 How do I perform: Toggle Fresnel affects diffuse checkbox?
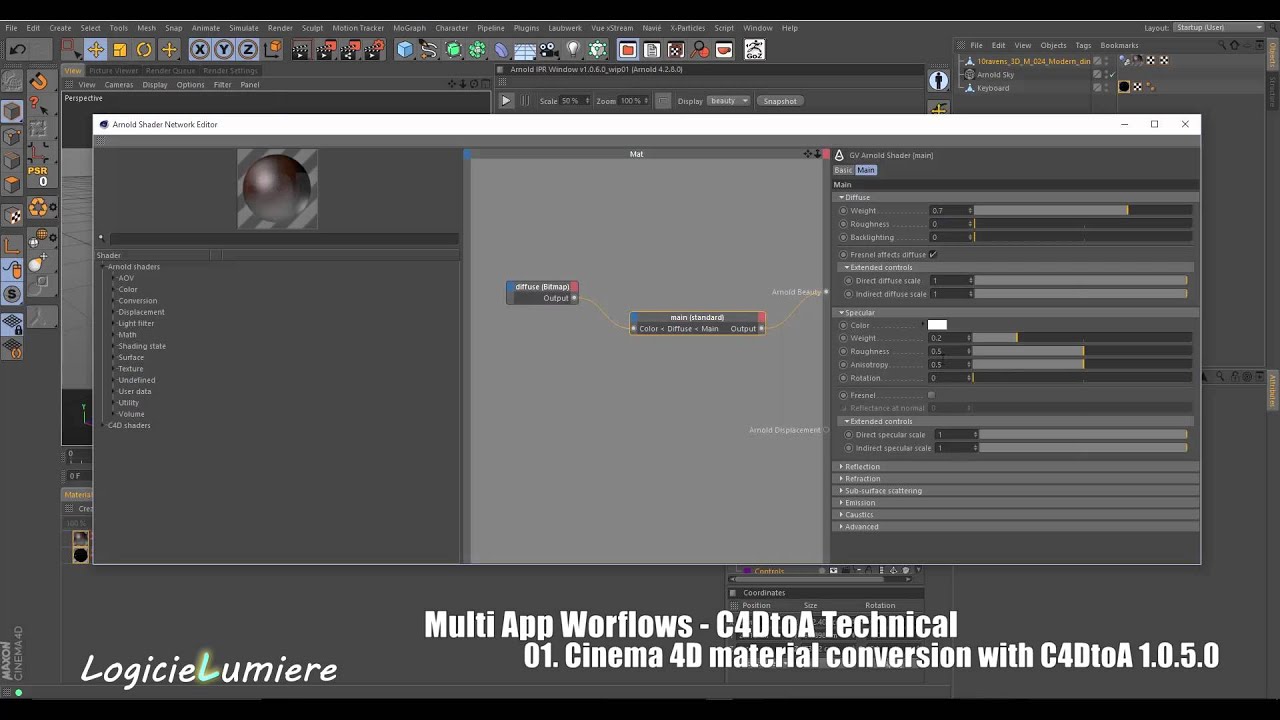tap(932, 255)
